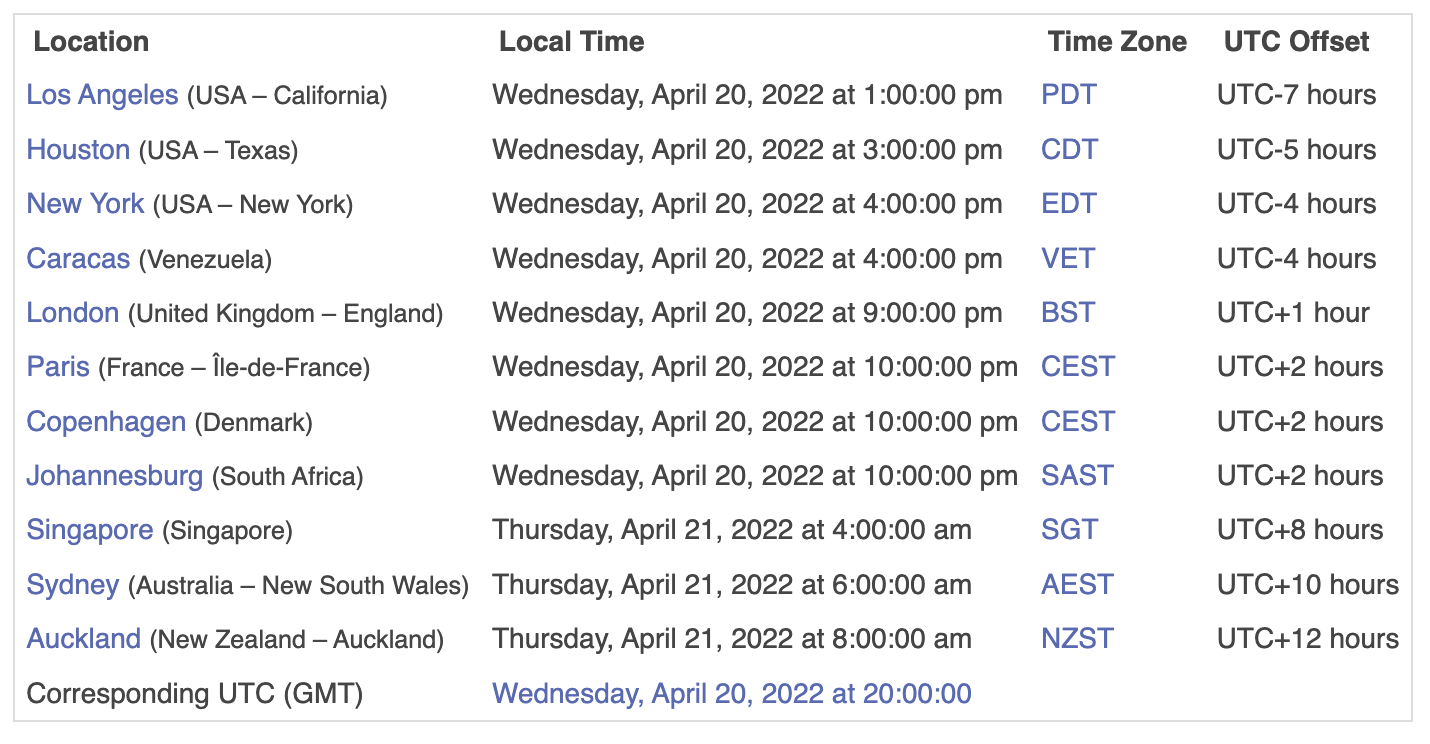Viewport: 1430px width, 744px height.
Task: Open the Los Angeles location link
Action: point(102,95)
